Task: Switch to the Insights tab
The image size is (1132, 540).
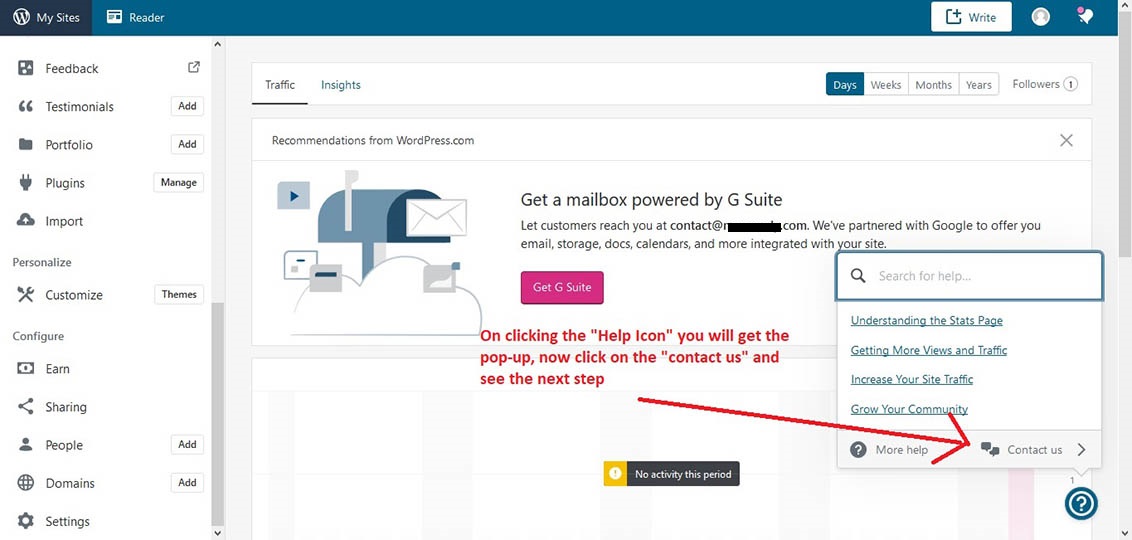Action: pyautogui.click(x=341, y=84)
